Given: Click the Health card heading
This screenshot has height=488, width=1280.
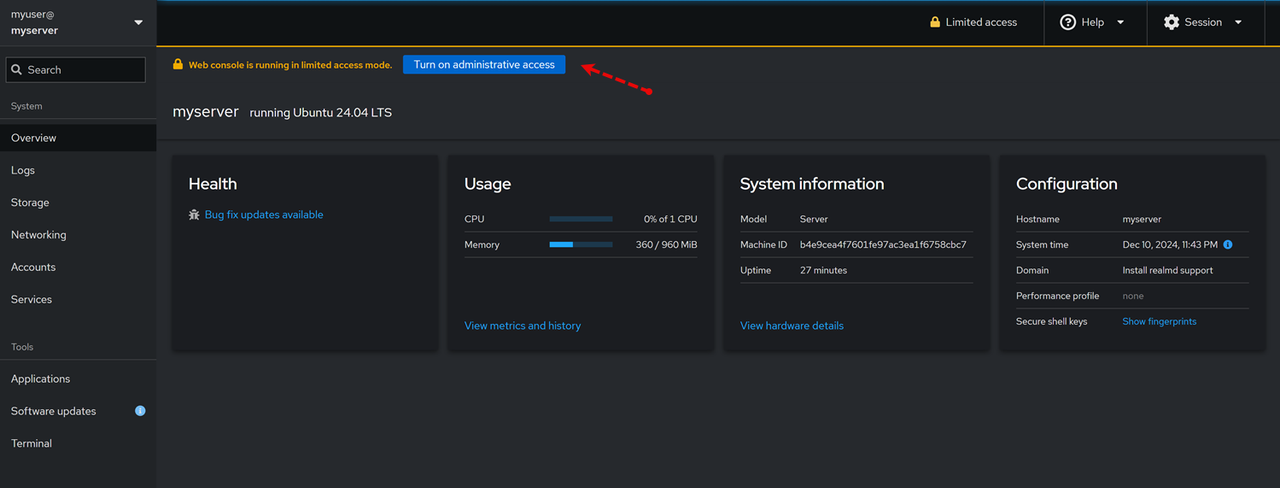Looking at the screenshot, I should click(x=212, y=184).
